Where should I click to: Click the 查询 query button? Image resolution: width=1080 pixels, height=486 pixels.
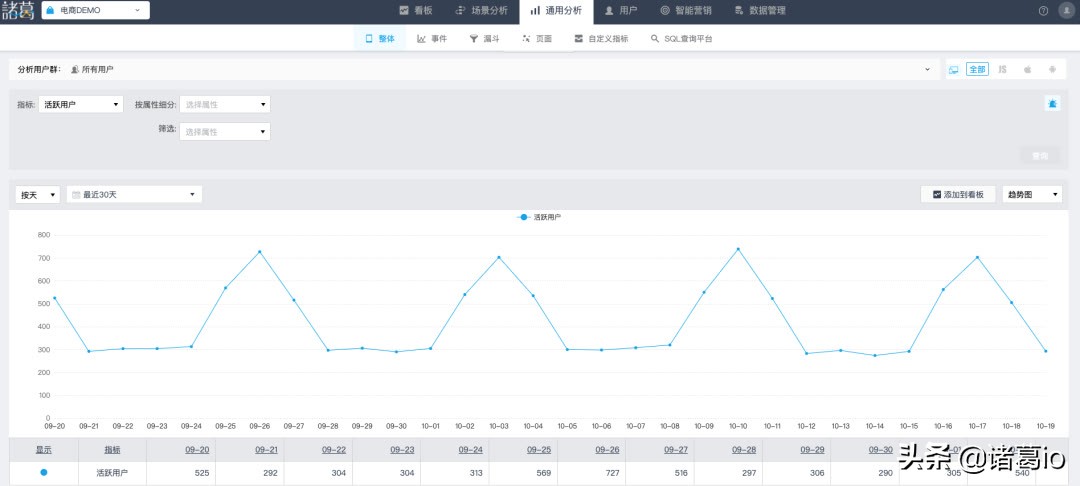(x=1039, y=156)
